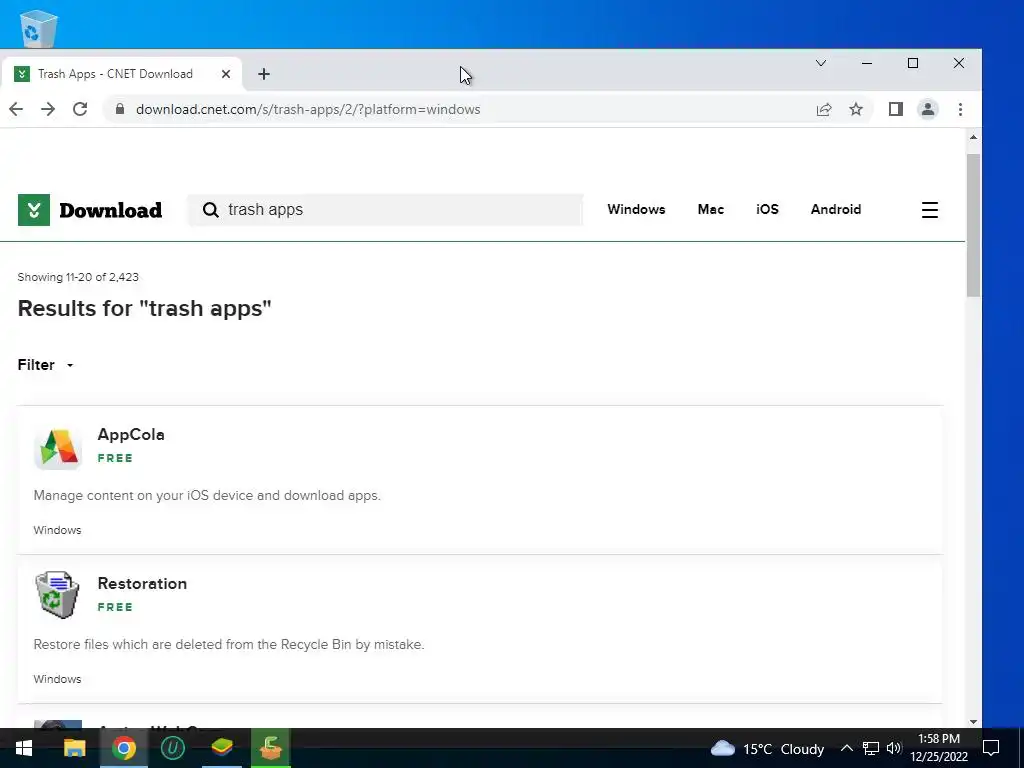Open the Android platform menu
Screen dimensions: 1024x768
pyautogui.click(x=836, y=209)
